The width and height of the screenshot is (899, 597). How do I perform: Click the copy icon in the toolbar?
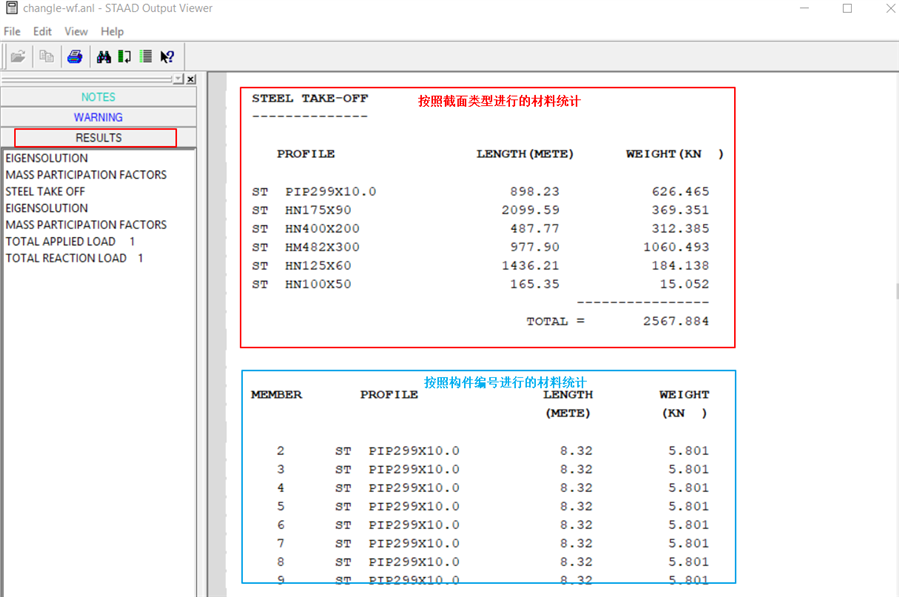[46, 57]
